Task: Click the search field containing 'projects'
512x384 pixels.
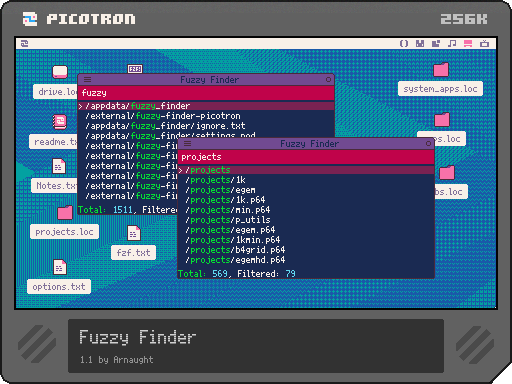Action: [x=306, y=157]
